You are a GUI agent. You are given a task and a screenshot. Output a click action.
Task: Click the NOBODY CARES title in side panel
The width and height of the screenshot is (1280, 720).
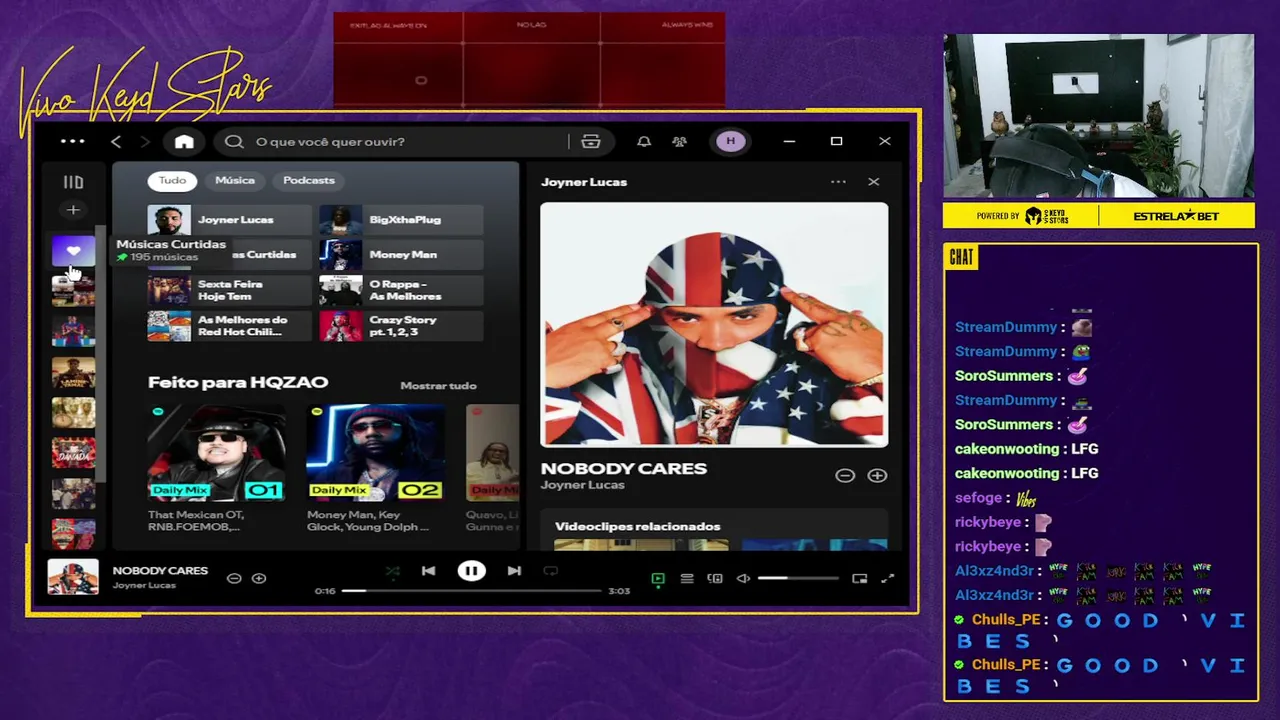[x=624, y=468]
